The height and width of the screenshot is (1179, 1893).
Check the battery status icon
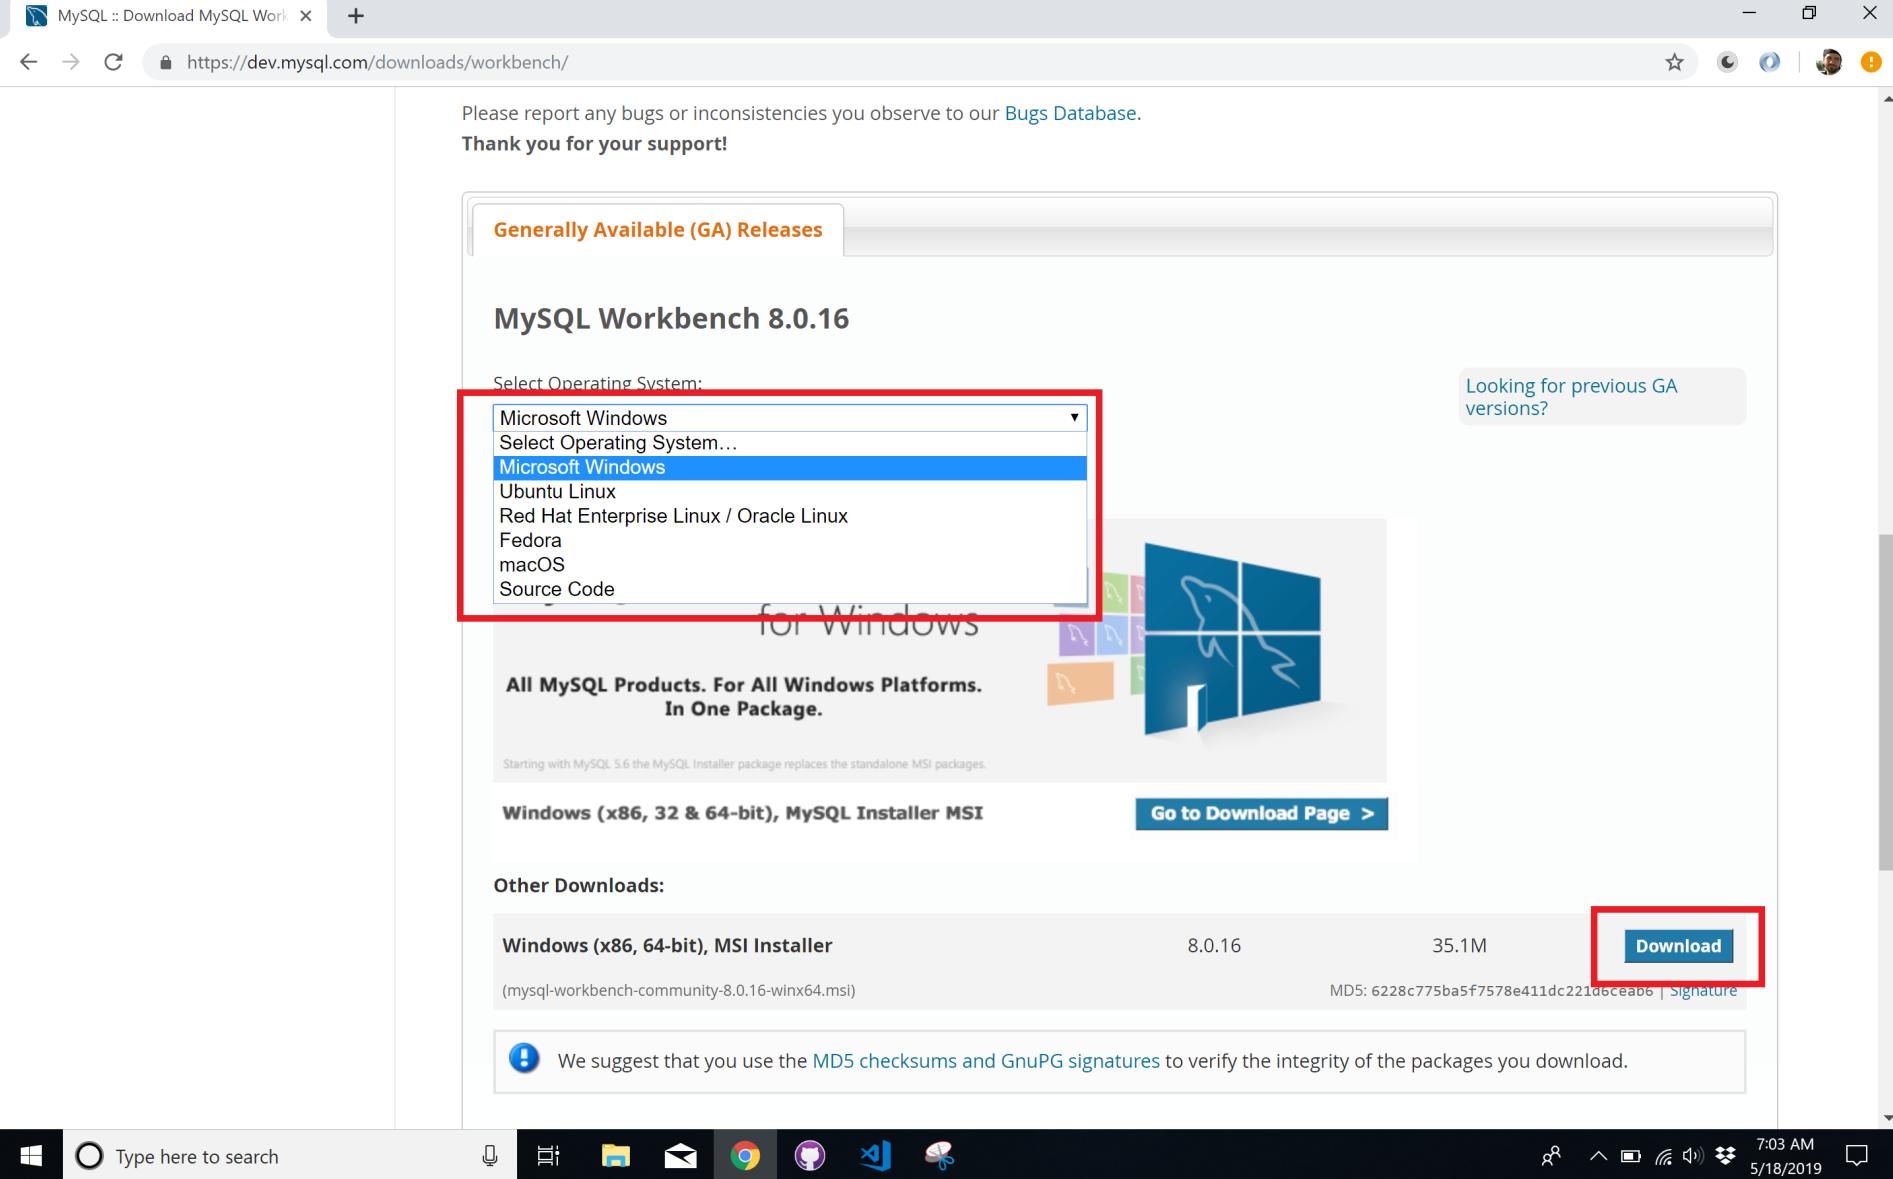(1631, 1156)
